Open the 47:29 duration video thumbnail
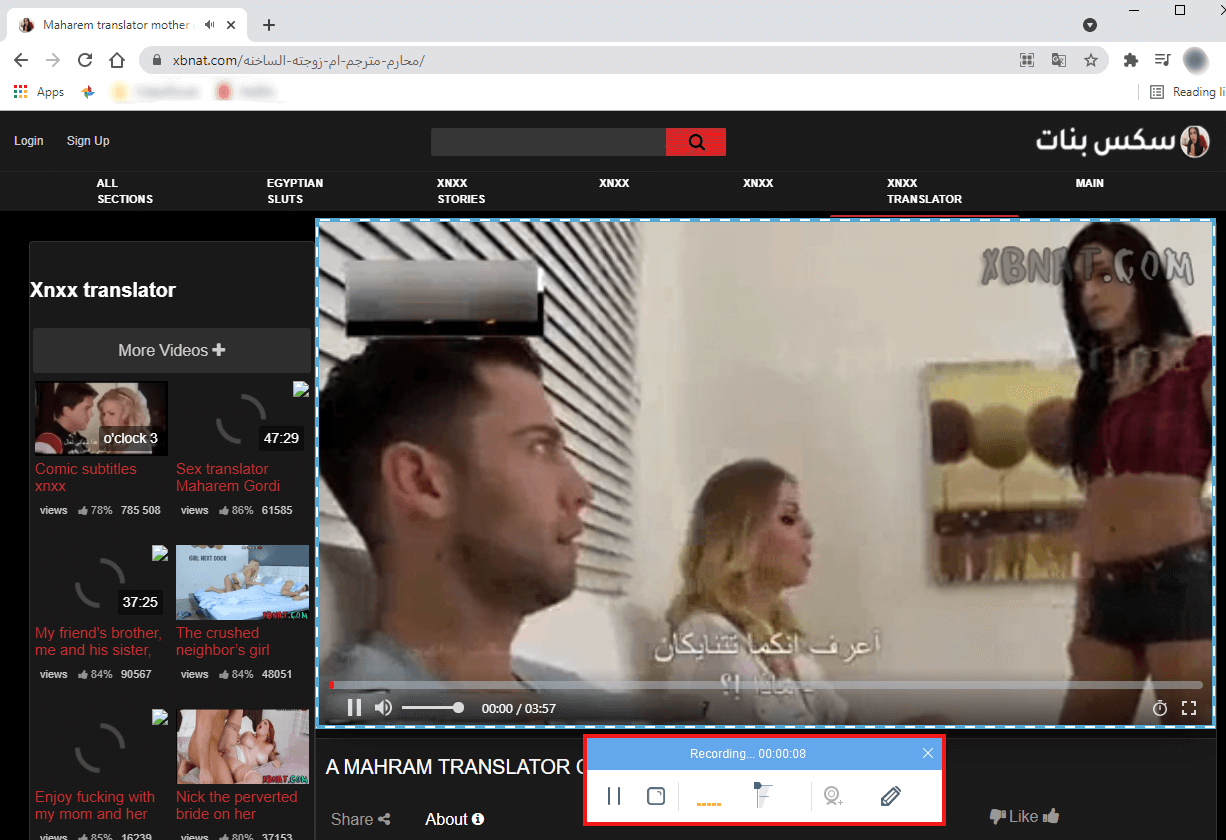This screenshot has width=1226, height=840. pyautogui.click(x=242, y=418)
